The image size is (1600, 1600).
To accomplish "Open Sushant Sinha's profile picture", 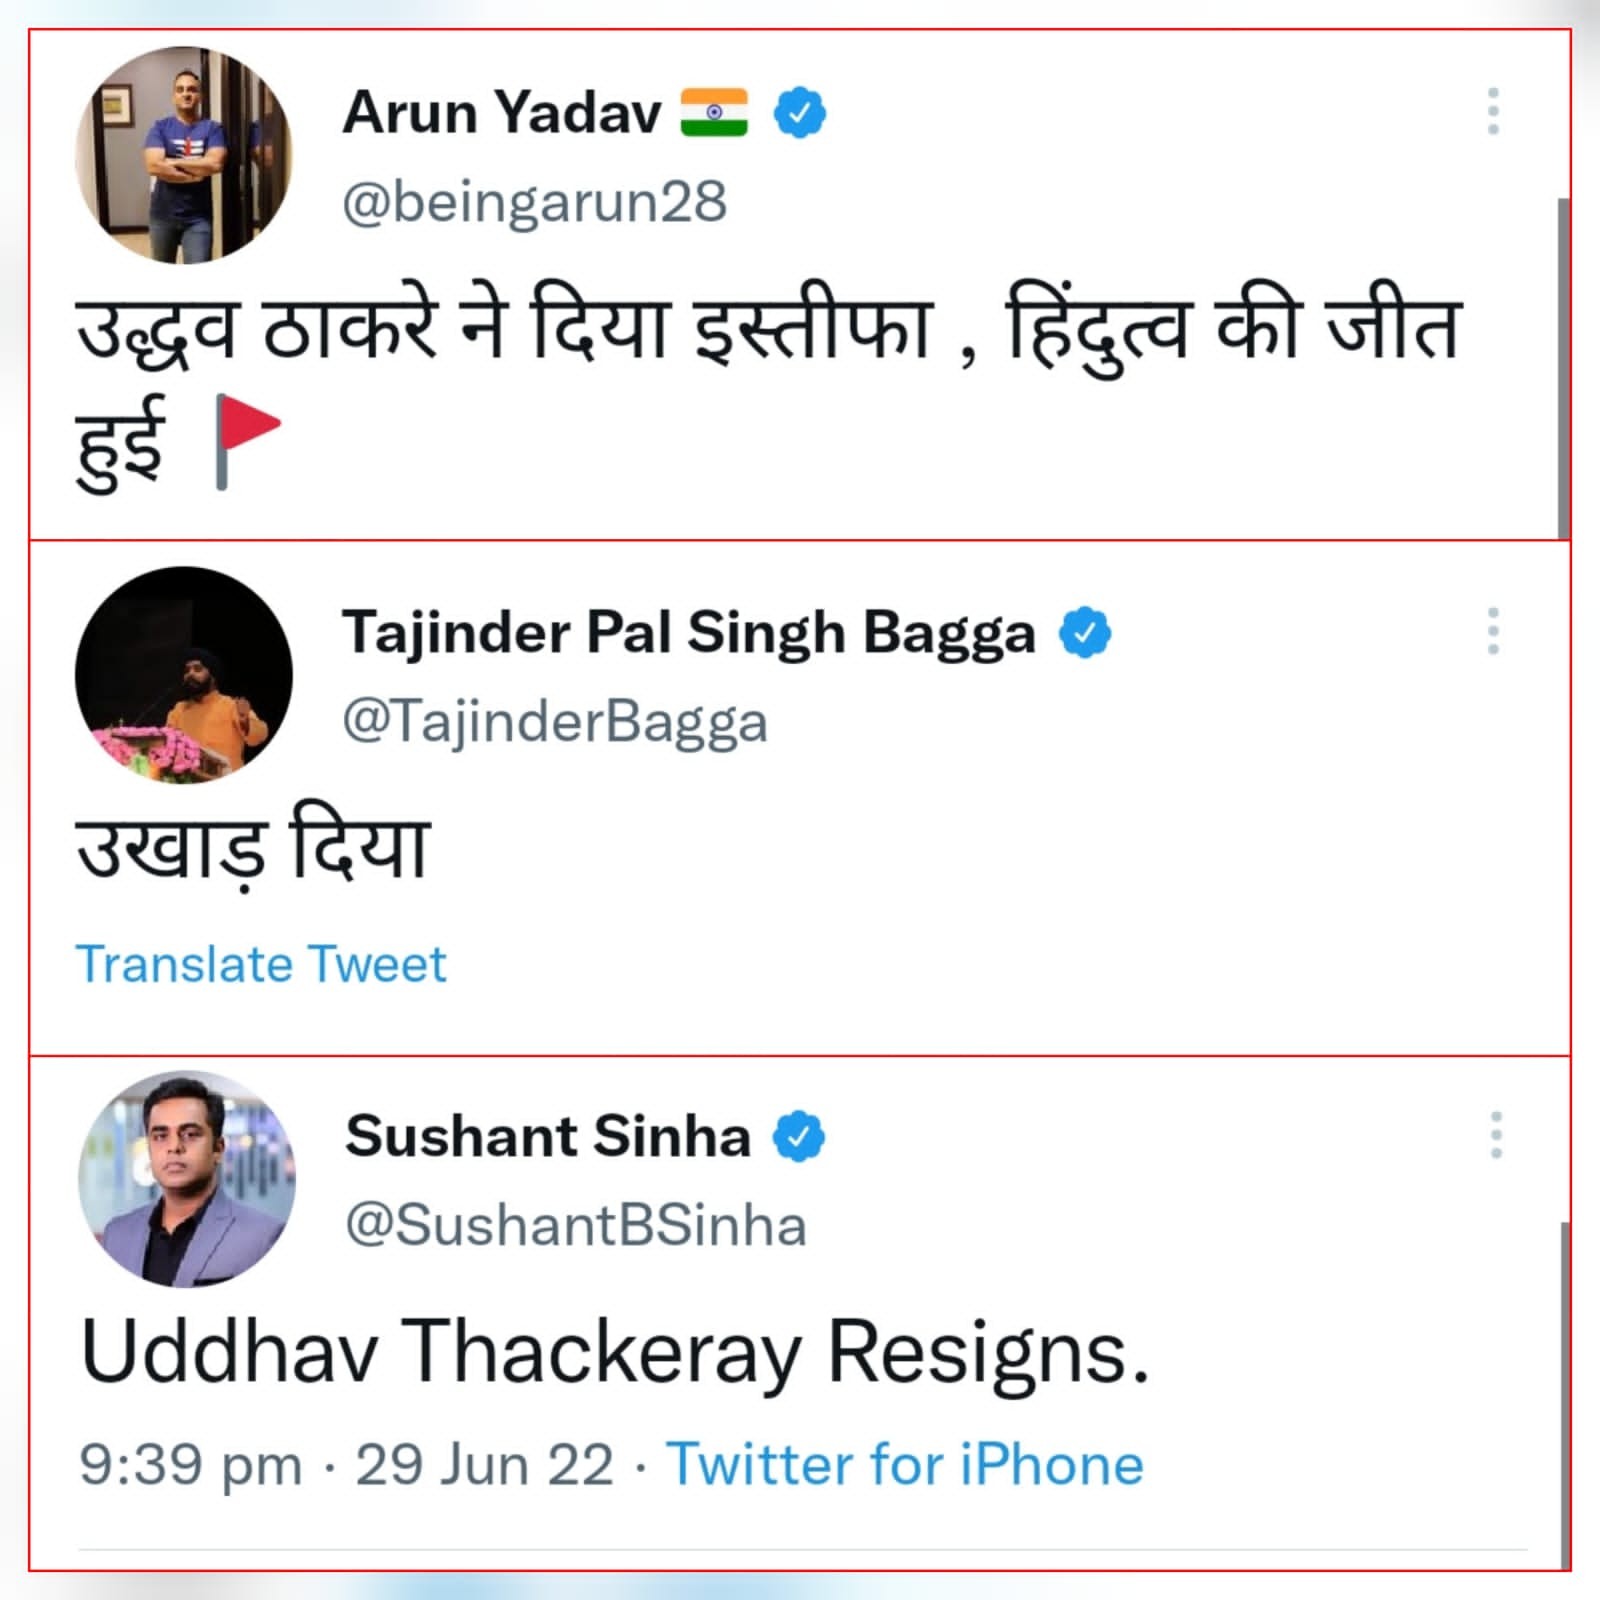I will [187, 1179].
